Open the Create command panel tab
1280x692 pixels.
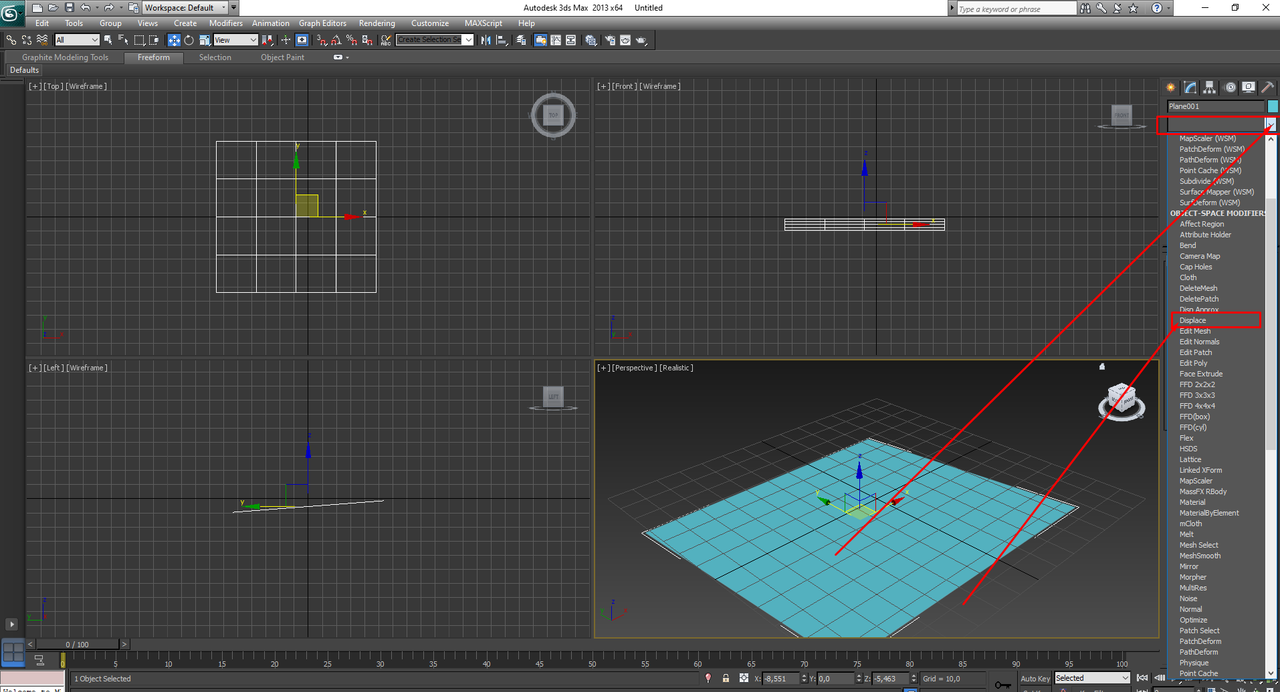point(1170,87)
